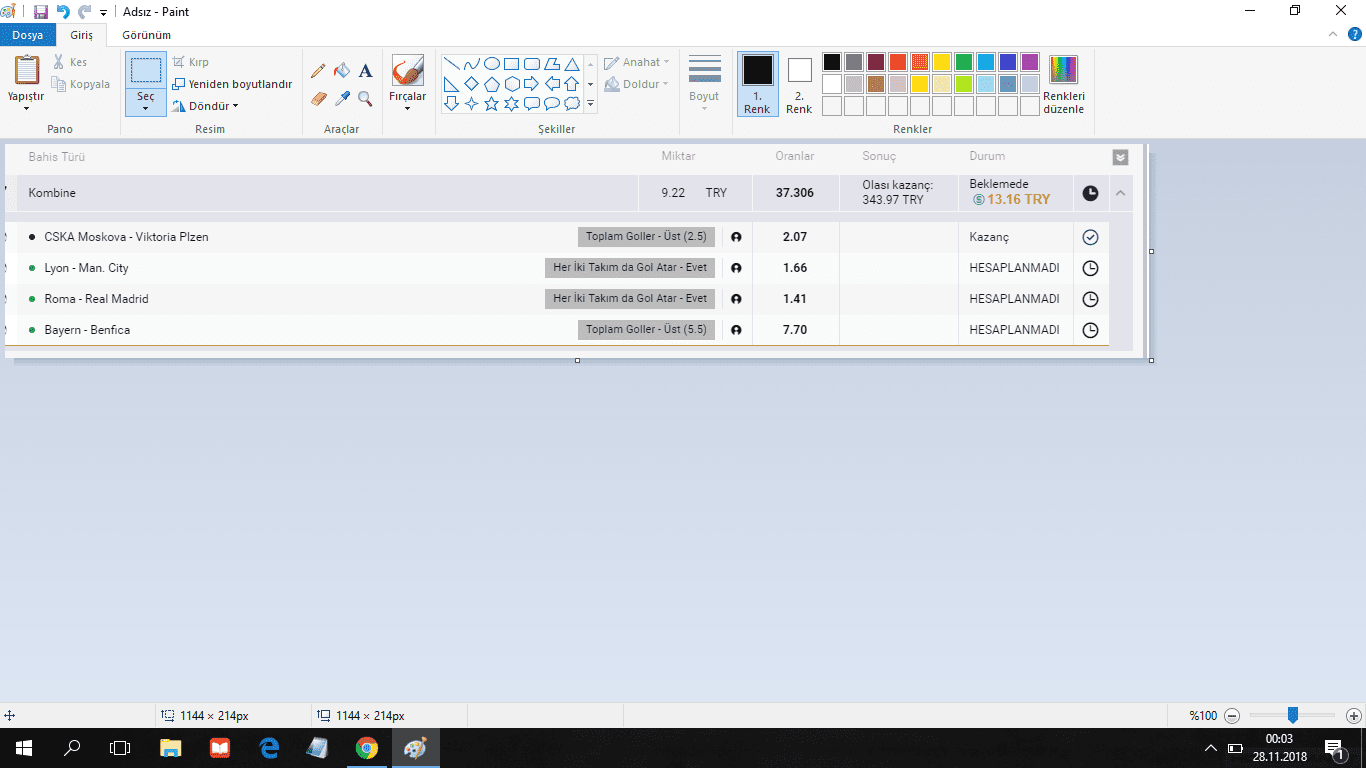Open Chrome from the taskbar
Image resolution: width=1366 pixels, height=768 pixels.
pos(367,747)
